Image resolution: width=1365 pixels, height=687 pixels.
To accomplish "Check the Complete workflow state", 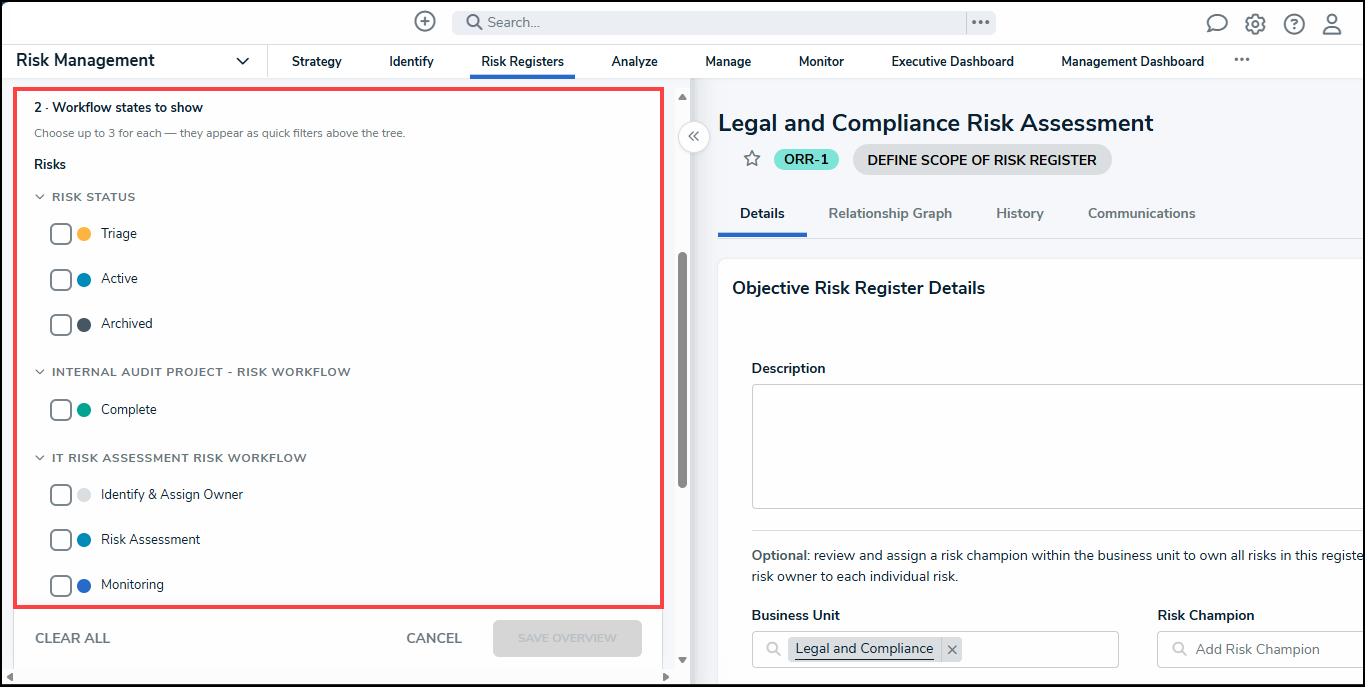I will tap(61, 410).
